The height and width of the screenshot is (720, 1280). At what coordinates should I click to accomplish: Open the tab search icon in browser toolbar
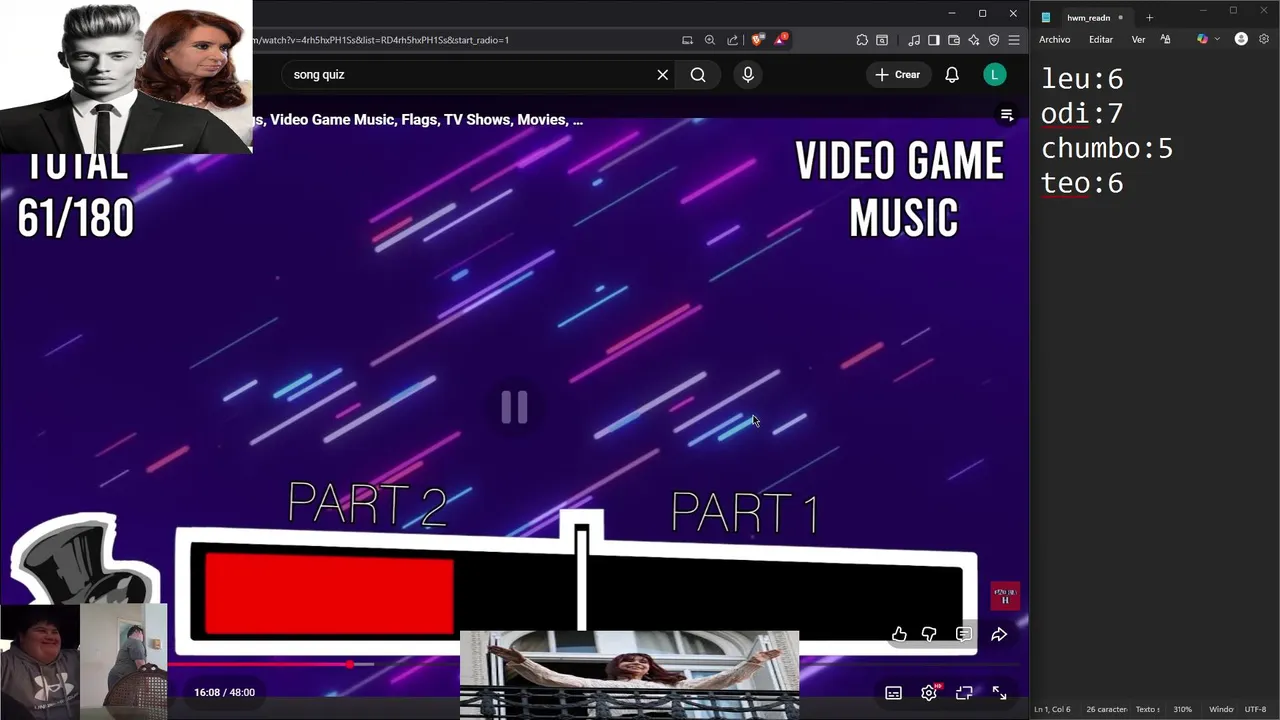[882, 40]
